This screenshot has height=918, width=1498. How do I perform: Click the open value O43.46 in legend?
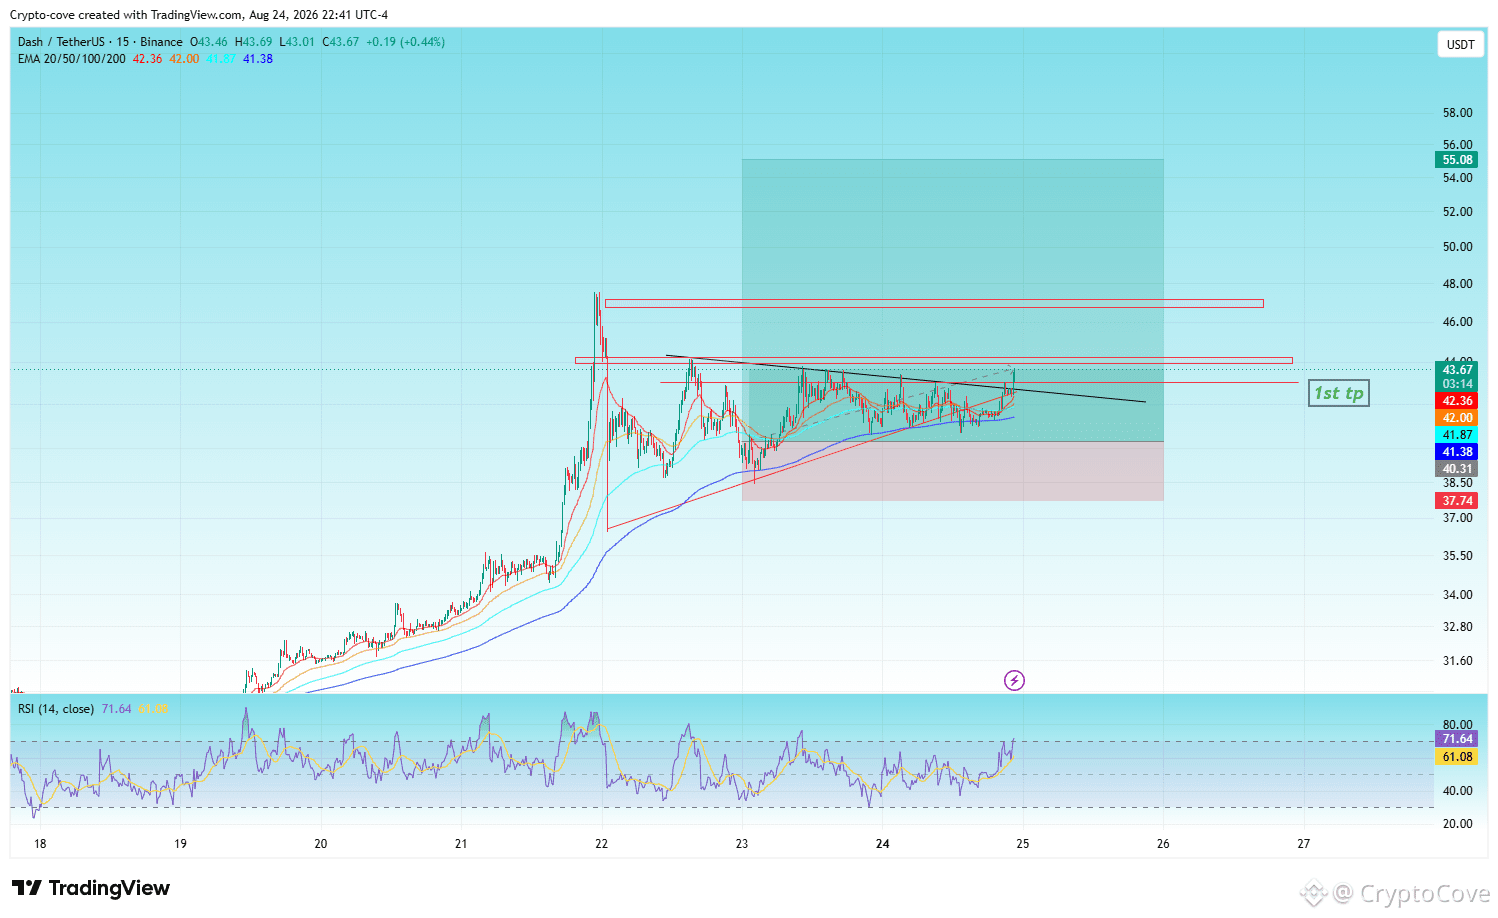209,42
